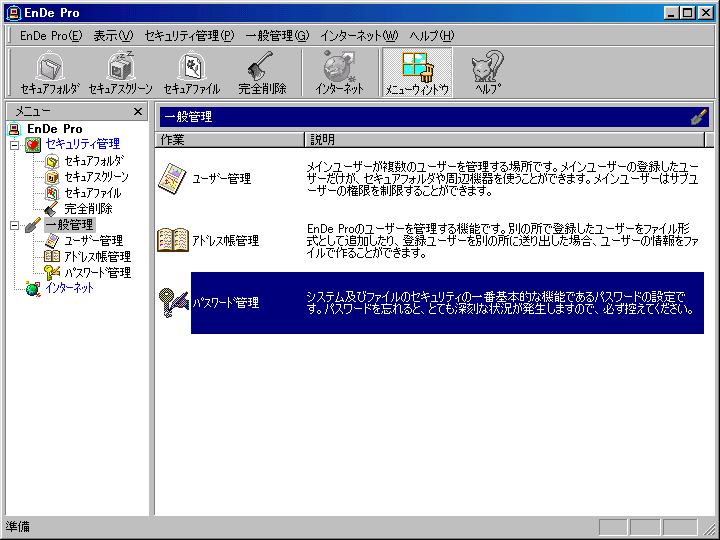Click the window resize grip corner
Screen dimensions: 720x540
point(709,529)
